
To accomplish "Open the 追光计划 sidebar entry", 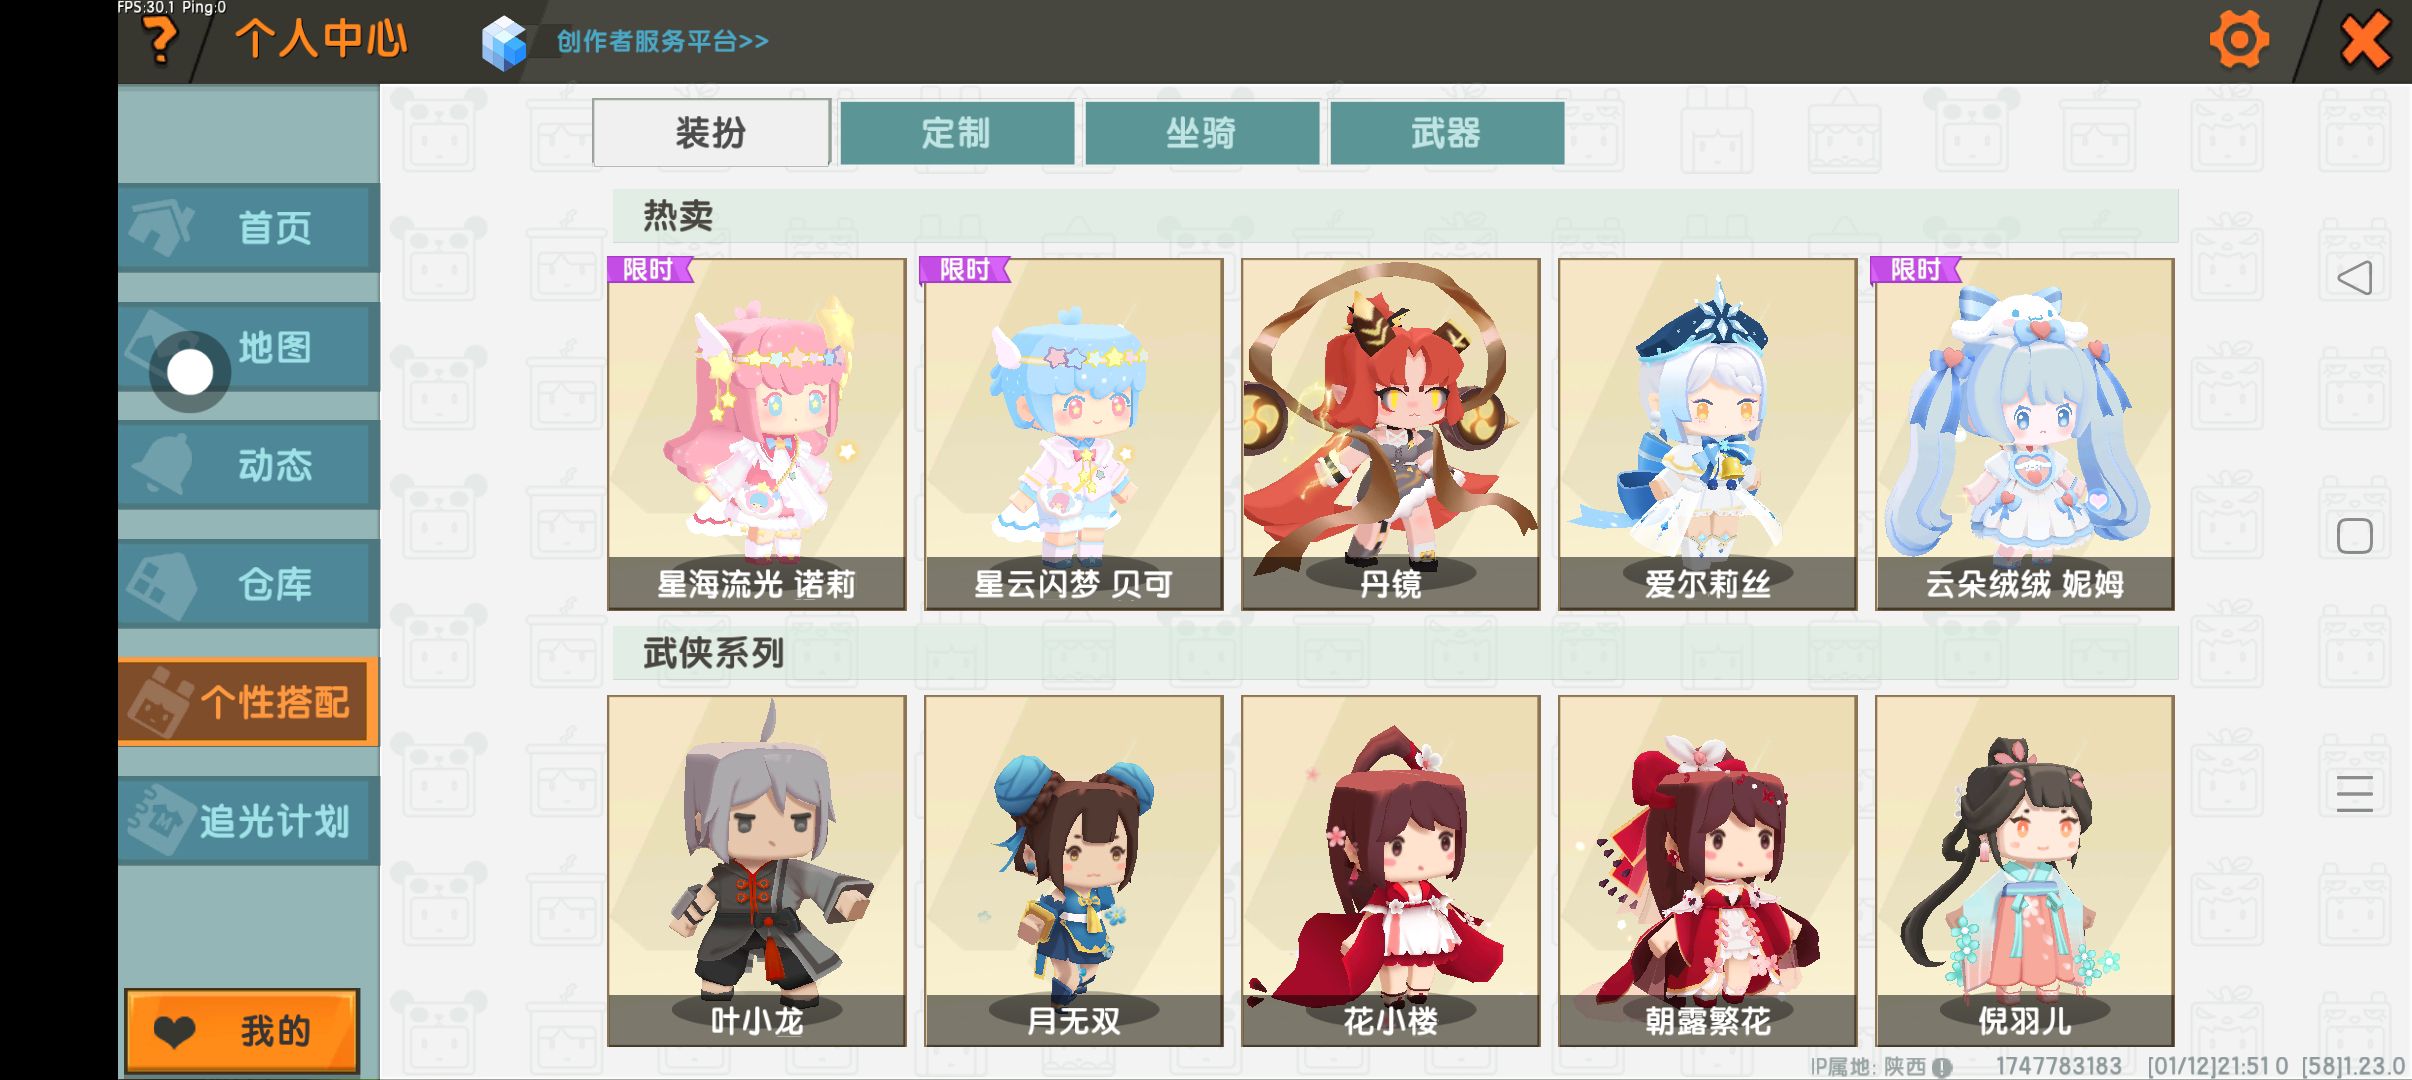I will 249,821.
